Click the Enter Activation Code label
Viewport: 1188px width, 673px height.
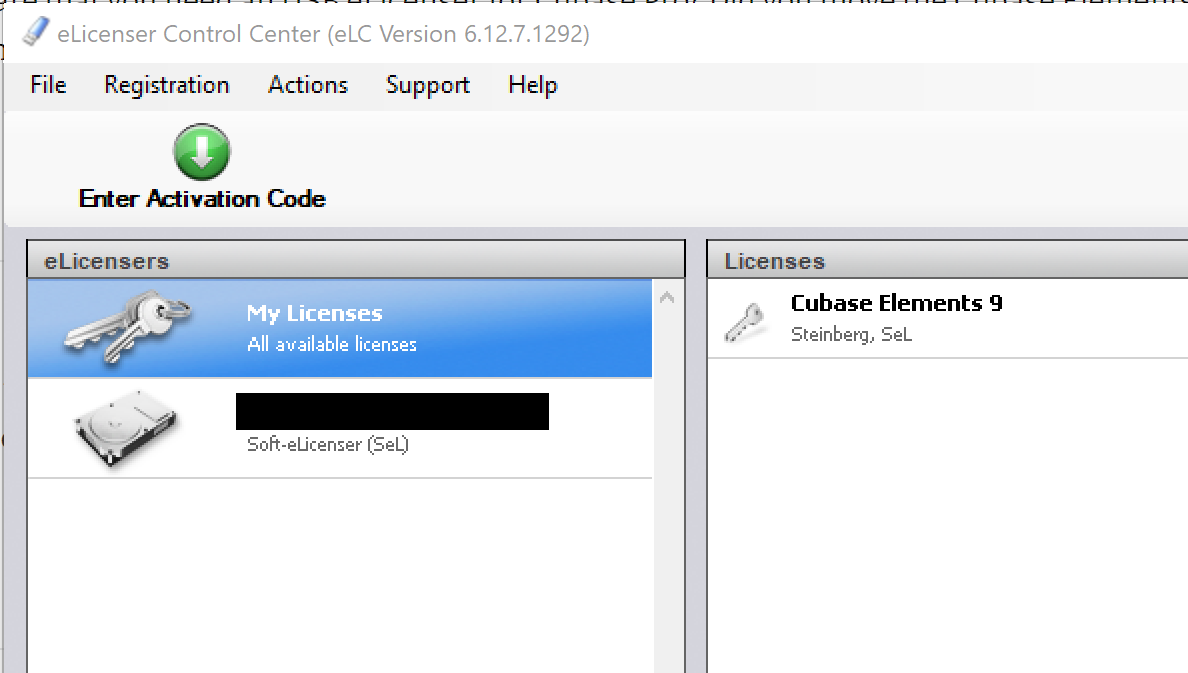pos(202,199)
